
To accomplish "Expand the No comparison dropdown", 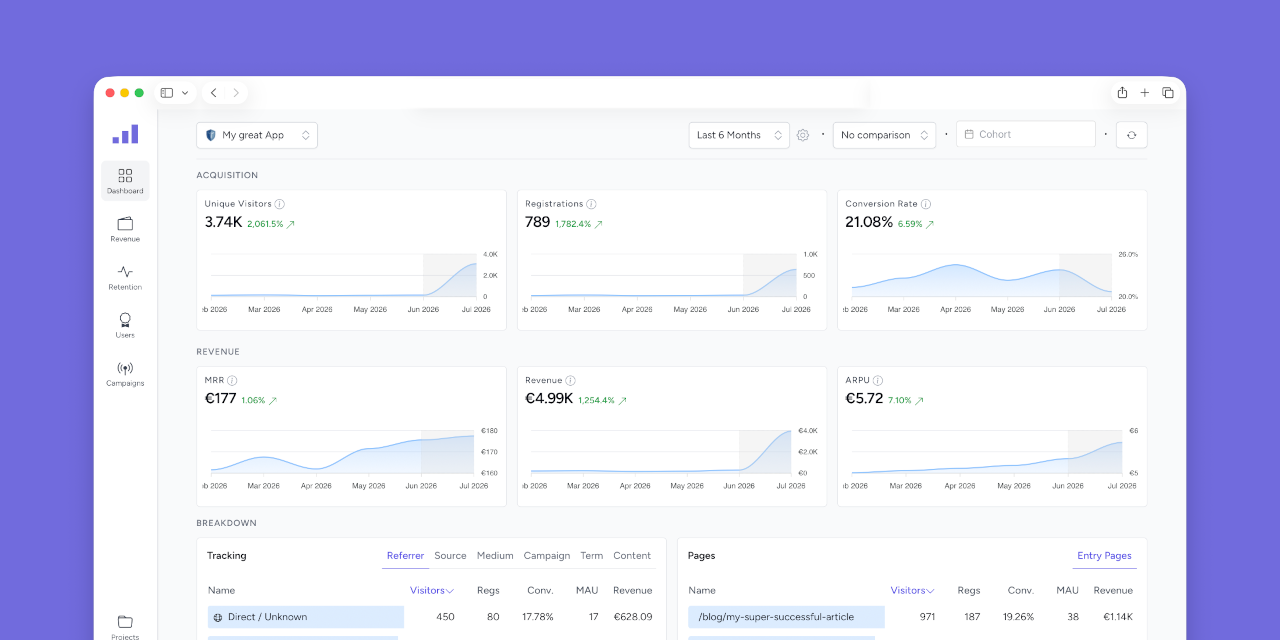I will 885,135.
